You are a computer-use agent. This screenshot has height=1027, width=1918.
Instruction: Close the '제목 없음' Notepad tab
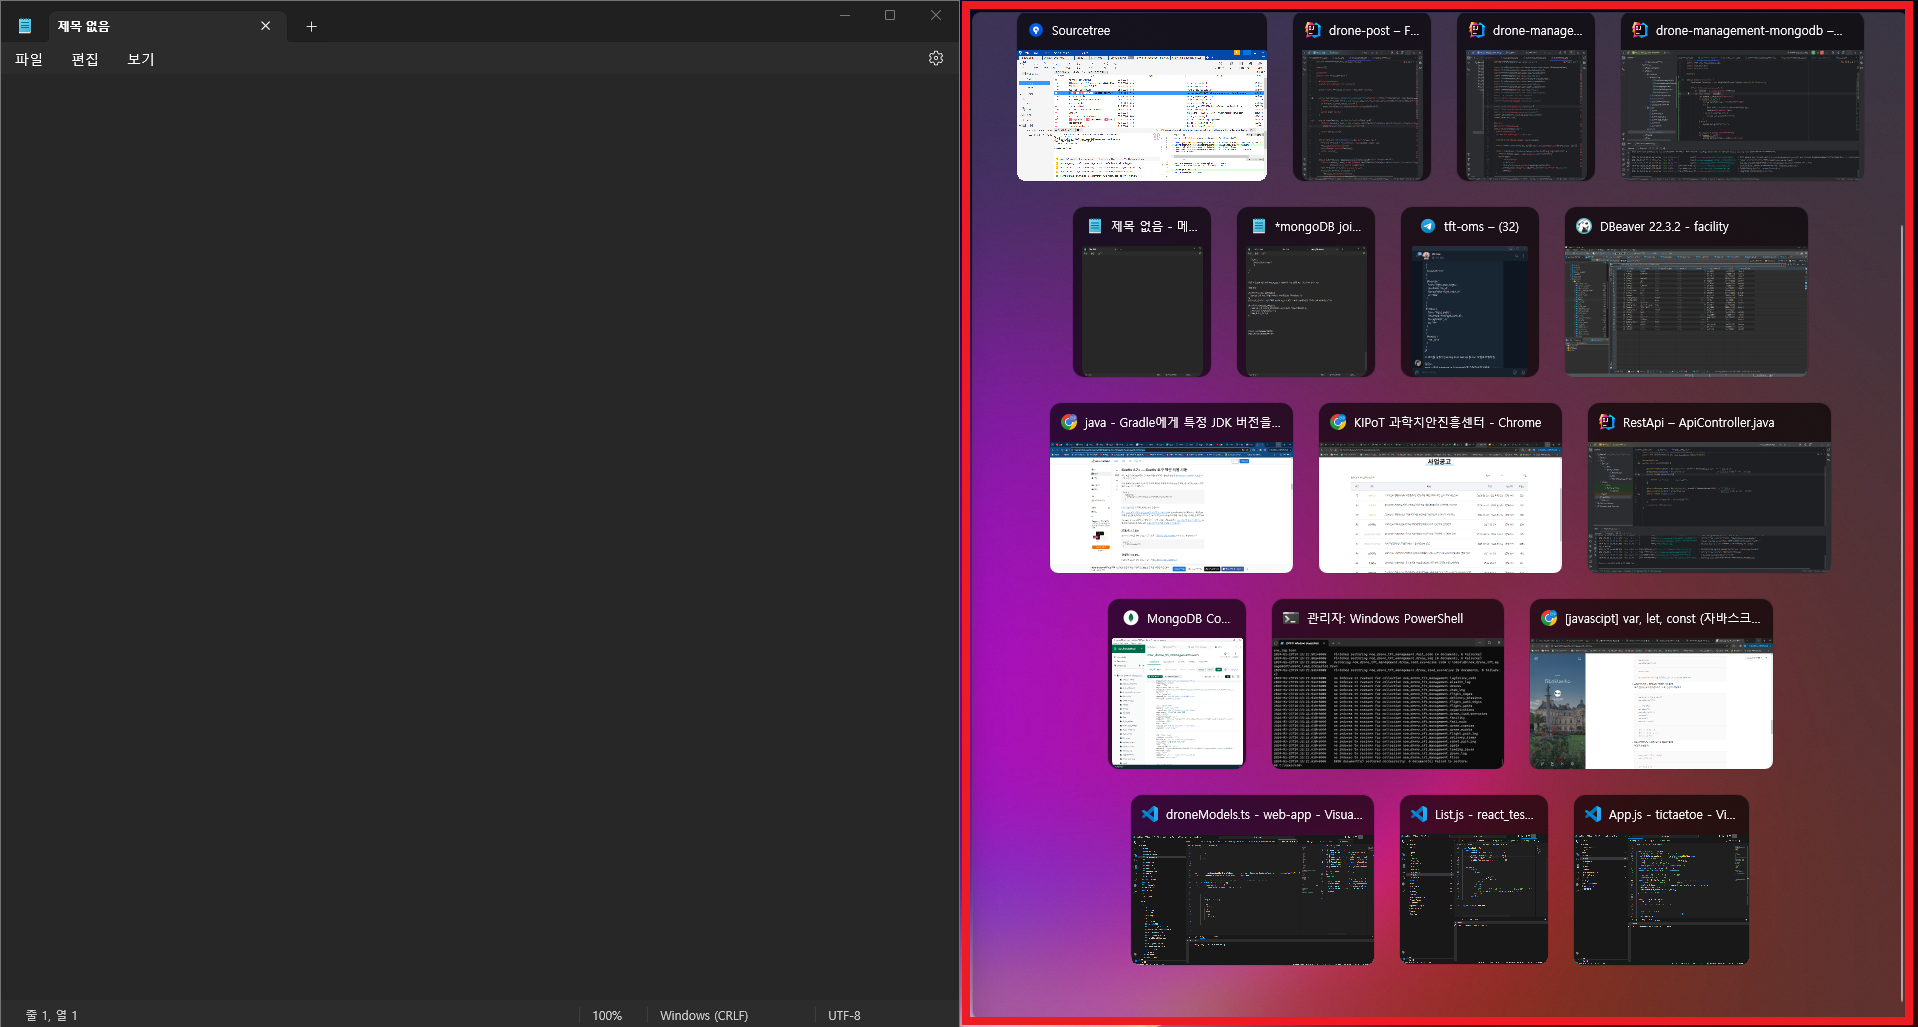pyautogui.click(x=265, y=26)
